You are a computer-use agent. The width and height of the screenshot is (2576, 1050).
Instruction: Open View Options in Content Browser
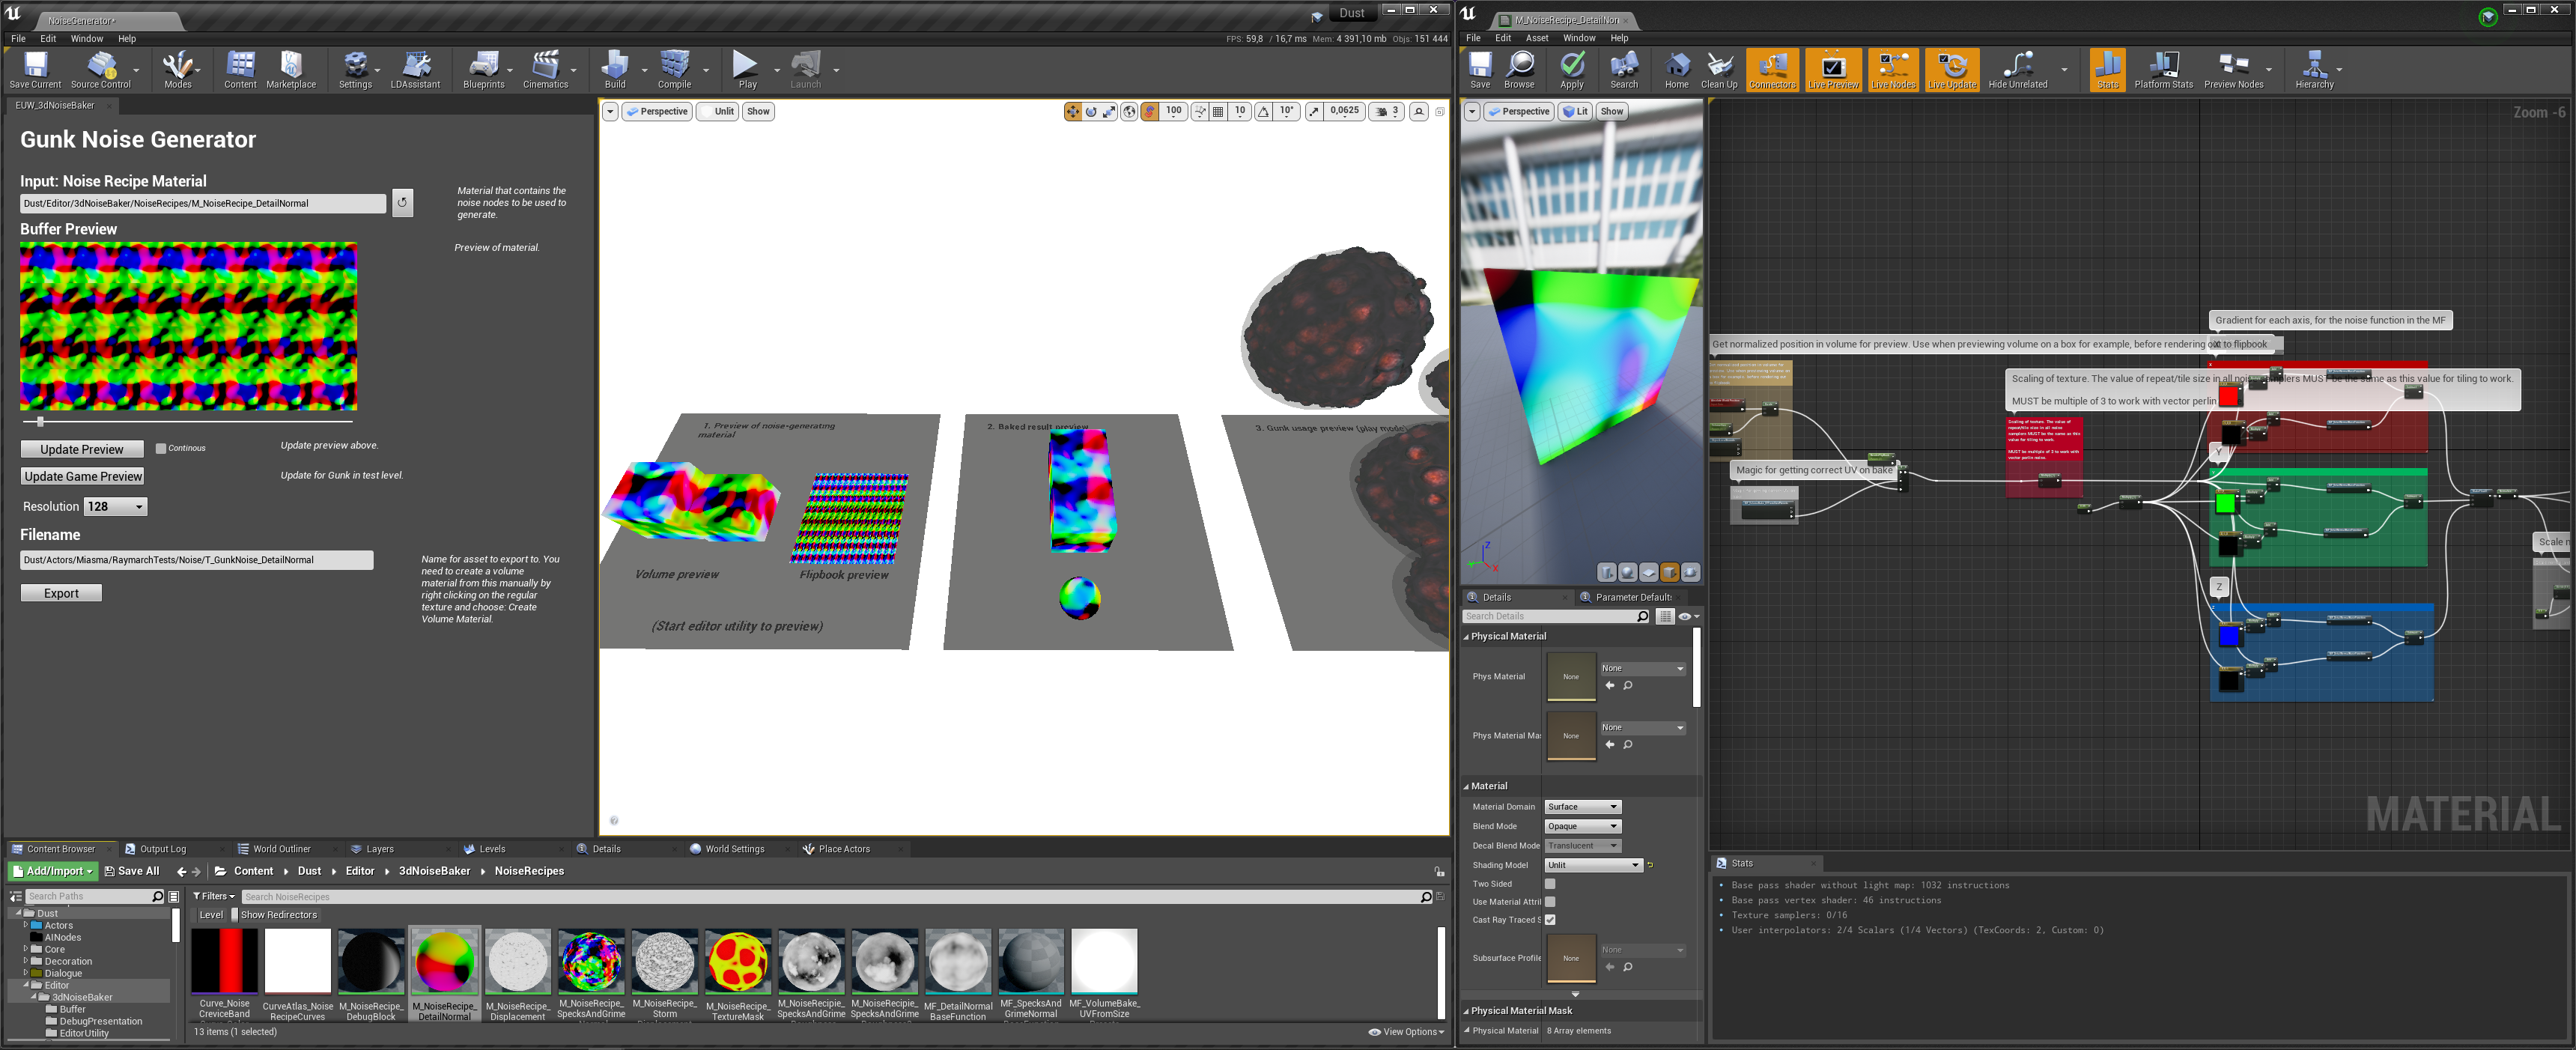pyautogui.click(x=1406, y=1032)
